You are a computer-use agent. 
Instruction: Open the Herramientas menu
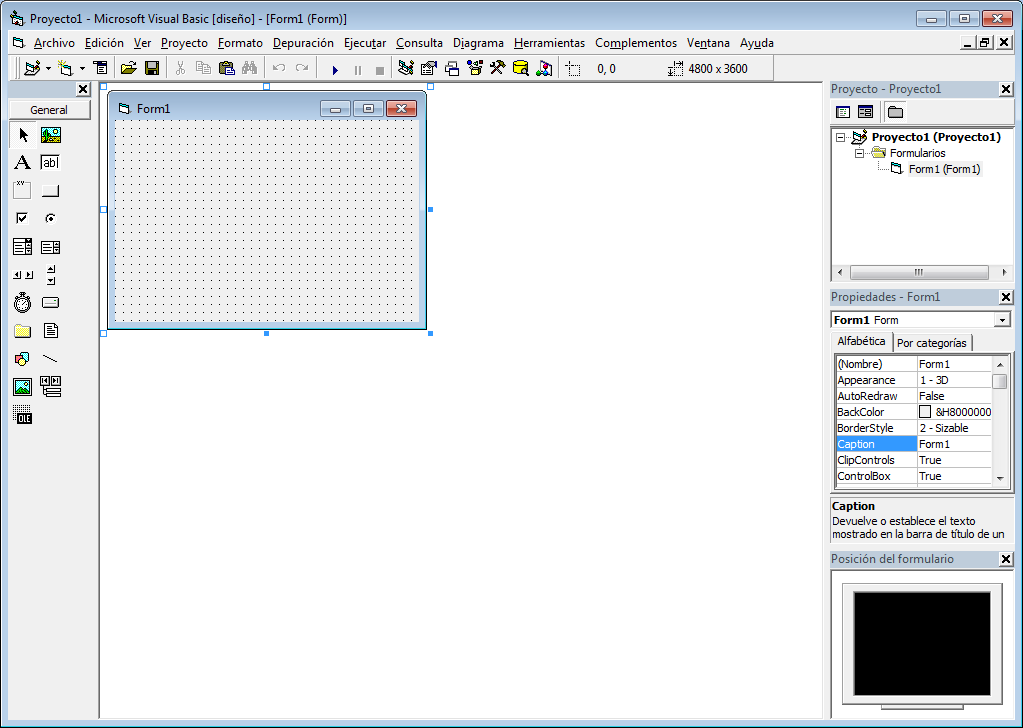click(x=549, y=43)
